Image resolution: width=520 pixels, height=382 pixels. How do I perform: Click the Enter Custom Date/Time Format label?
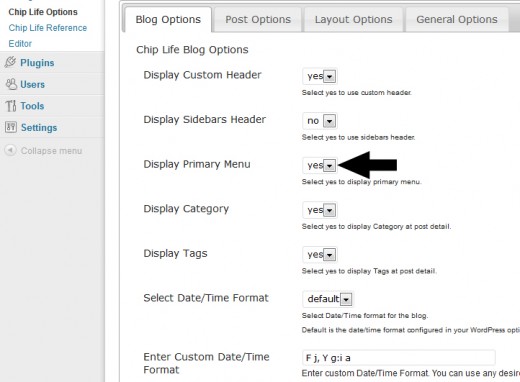point(206,363)
